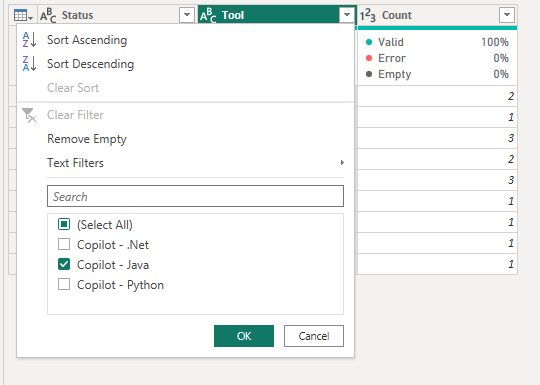
Task: Click the Tool column header
Action: click(277, 15)
